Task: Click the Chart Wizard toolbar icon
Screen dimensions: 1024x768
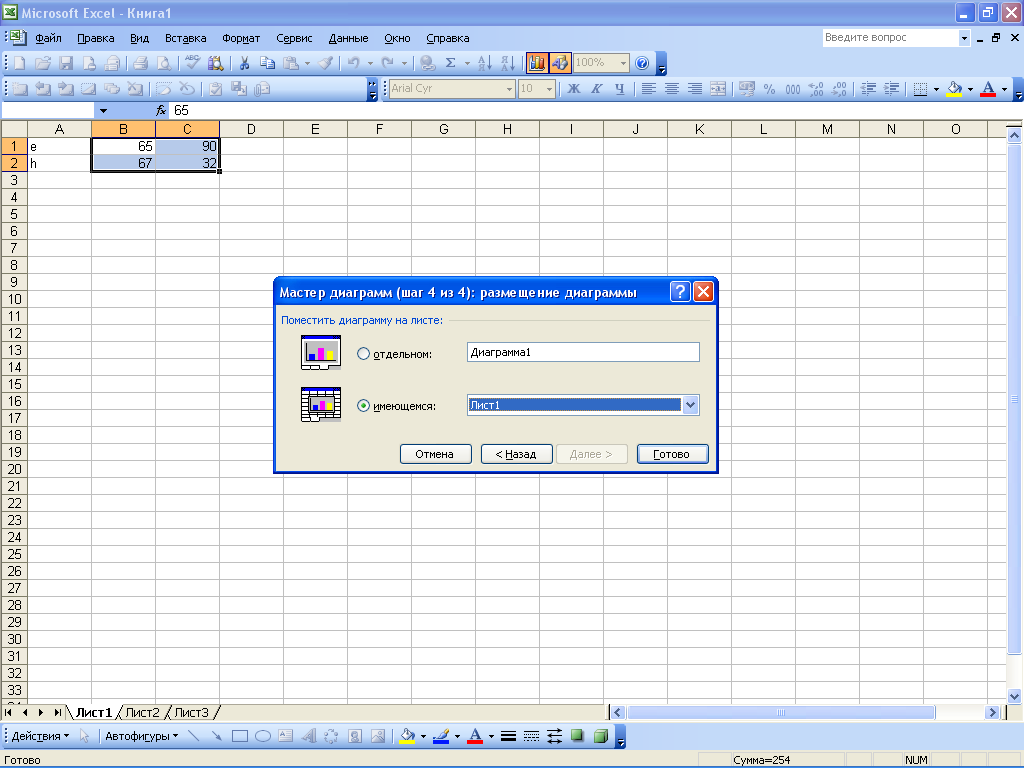Action: pyautogui.click(x=537, y=63)
